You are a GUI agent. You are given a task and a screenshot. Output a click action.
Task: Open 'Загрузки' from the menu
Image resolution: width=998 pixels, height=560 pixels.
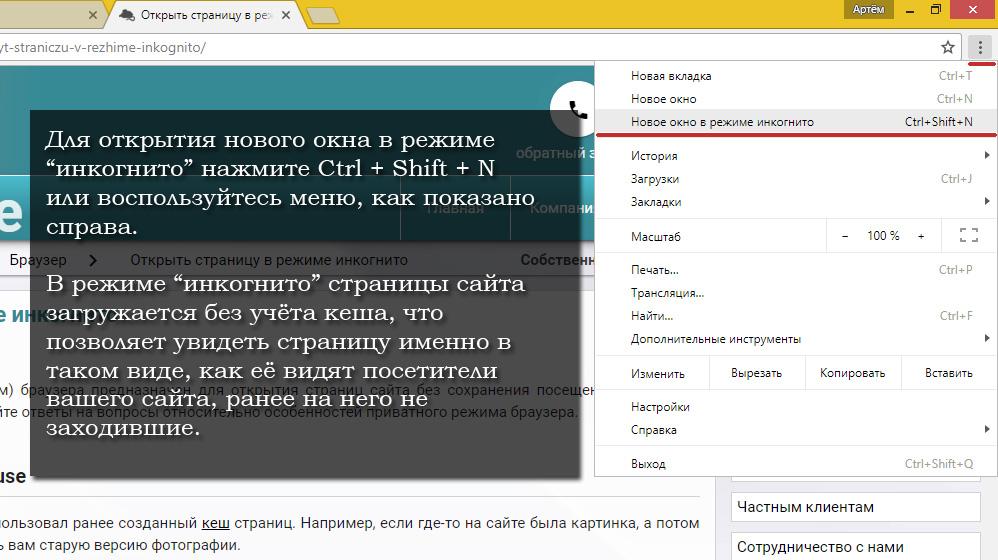point(796,179)
